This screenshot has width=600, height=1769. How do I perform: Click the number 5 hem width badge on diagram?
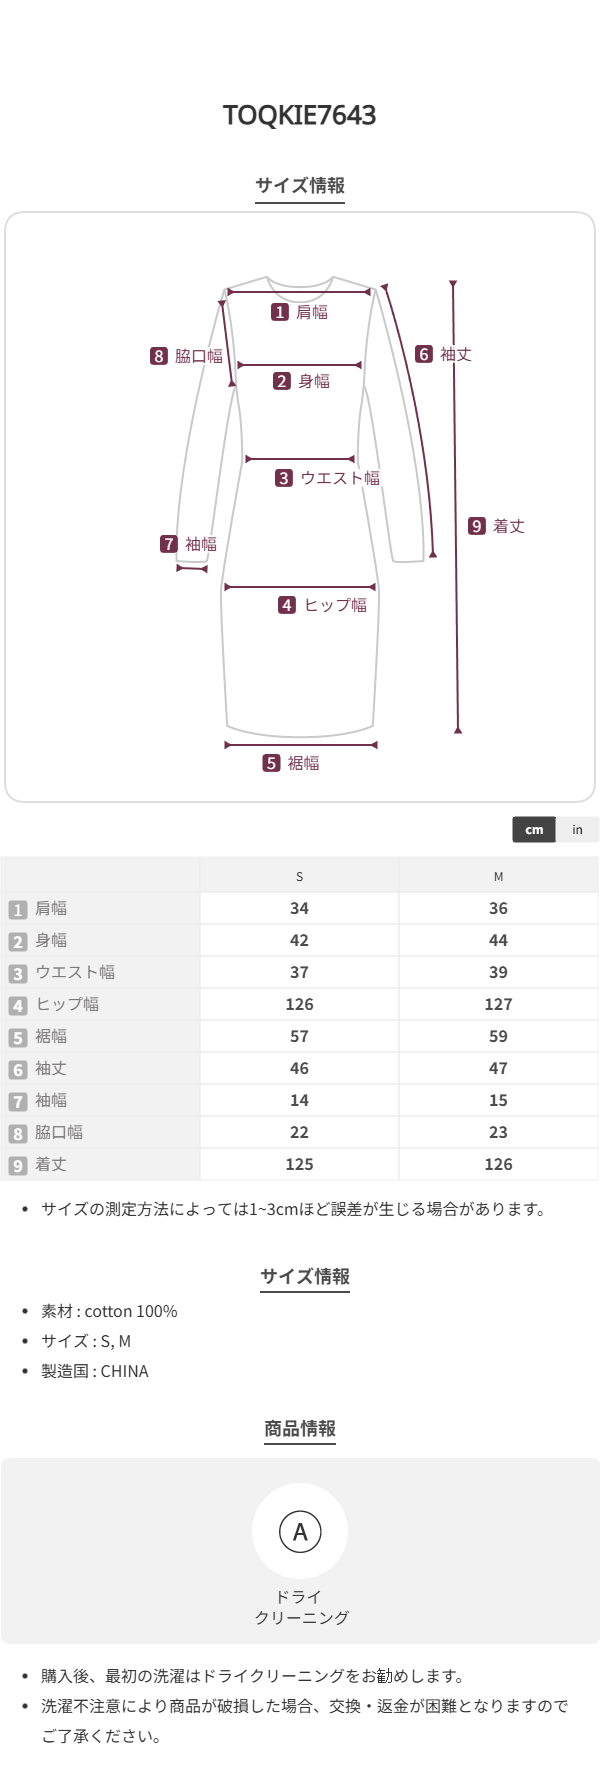[271, 763]
